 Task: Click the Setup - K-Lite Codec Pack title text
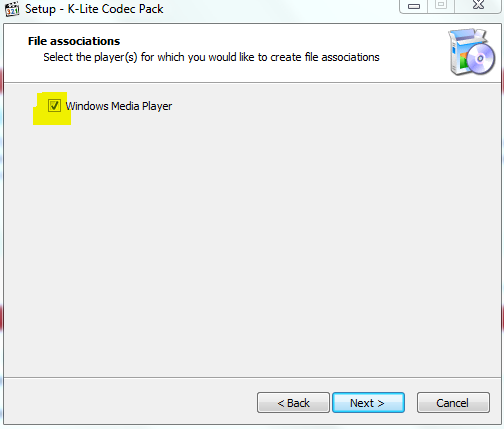tap(94, 9)
